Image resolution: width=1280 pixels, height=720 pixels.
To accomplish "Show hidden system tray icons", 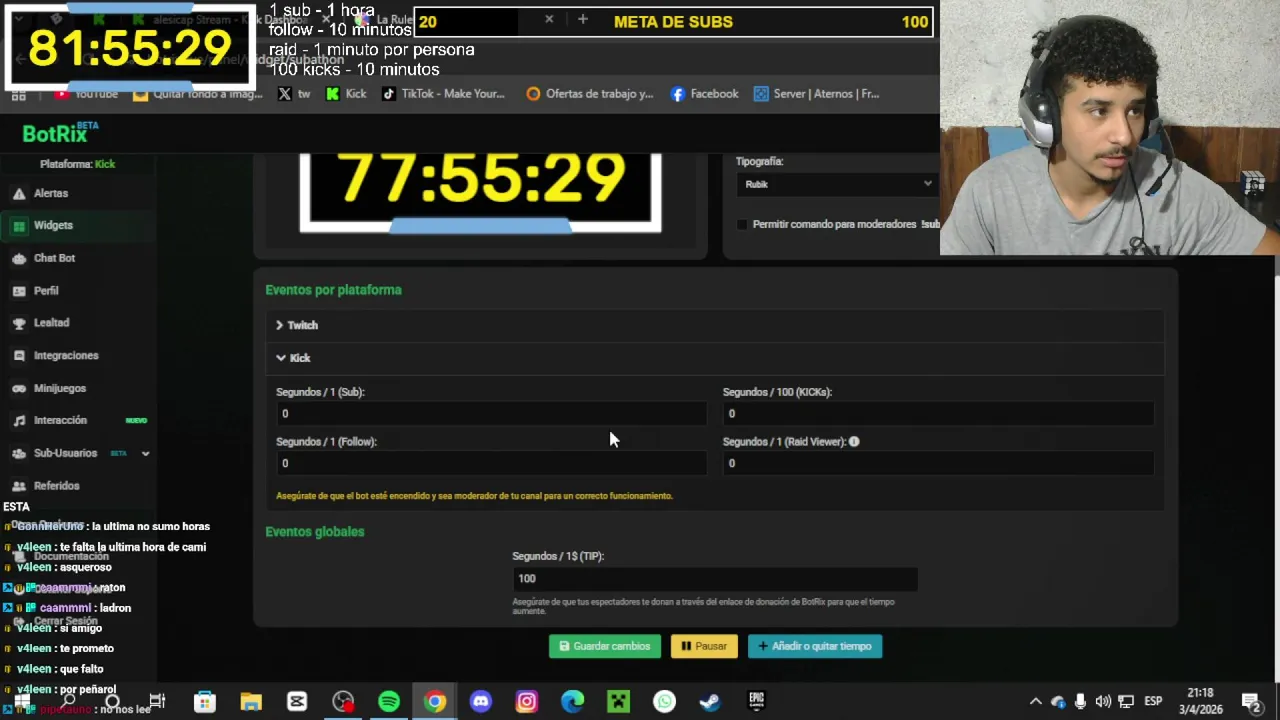I will (x=1035, y=702).
